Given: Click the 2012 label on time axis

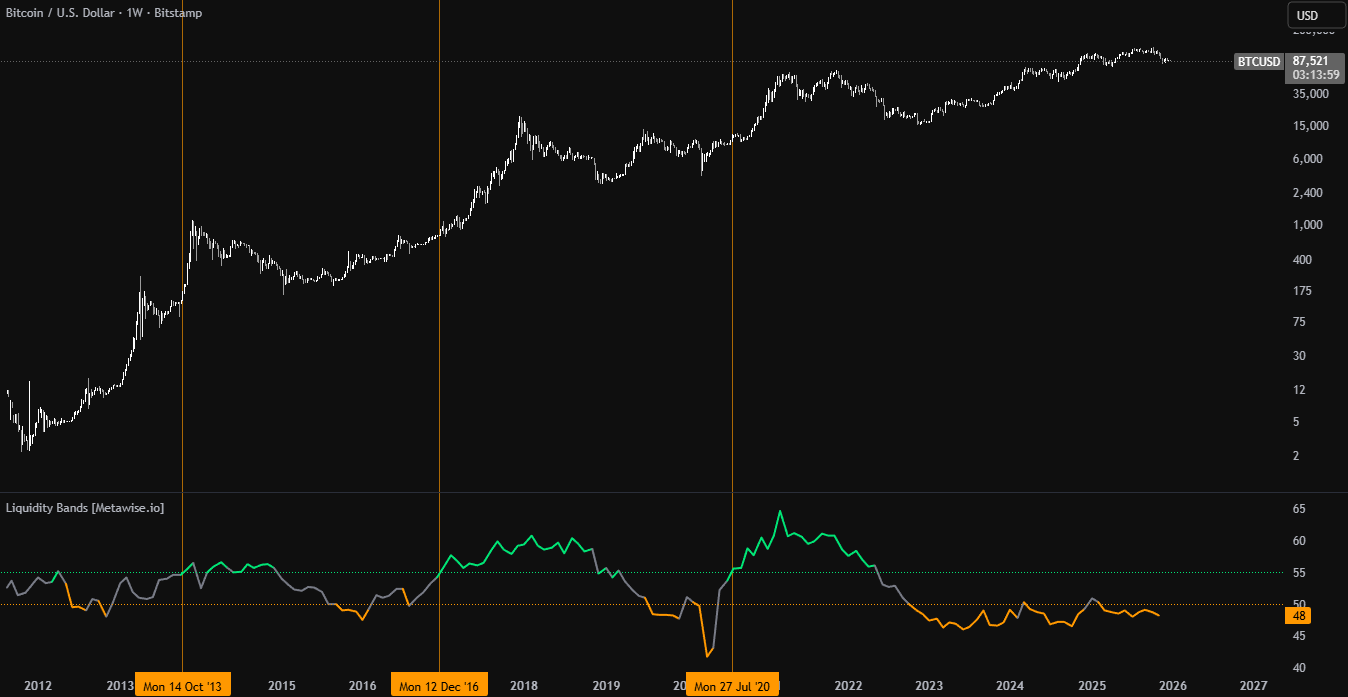Looking at the screenshot, I should coord(38,686).
